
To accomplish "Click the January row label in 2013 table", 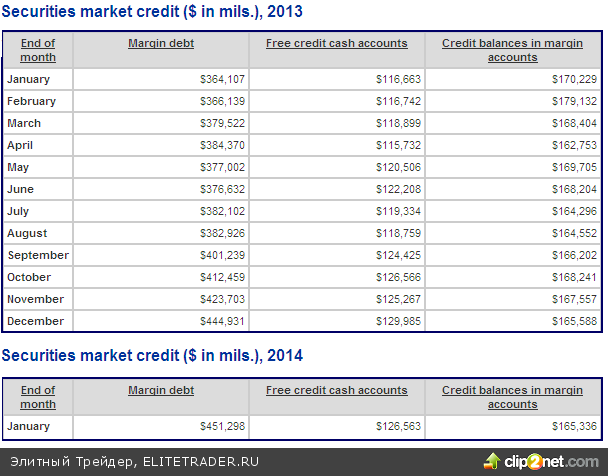I will point(28,79).
